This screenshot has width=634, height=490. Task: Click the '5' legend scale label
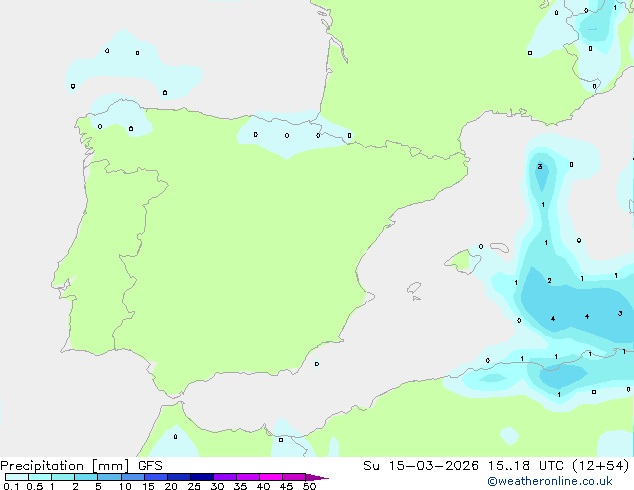(98, 486)
